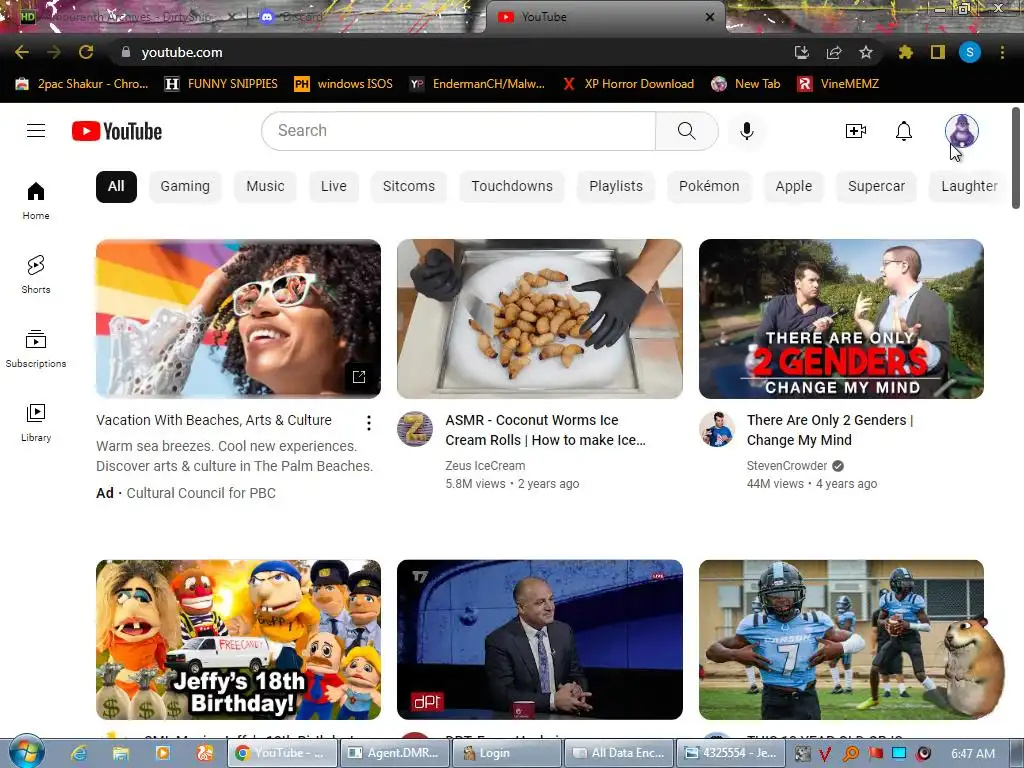The image size is (1024, 768).
Task: Click the share page icon in address bar
Action: pyautogui.click(x=834, y=52)
